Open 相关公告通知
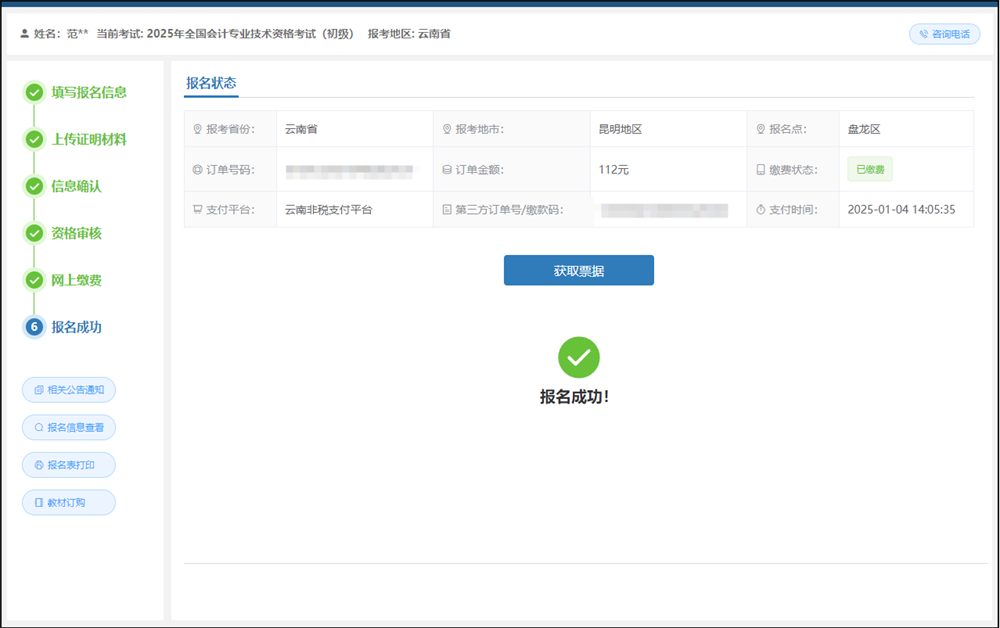 click(x=69, y=390)
